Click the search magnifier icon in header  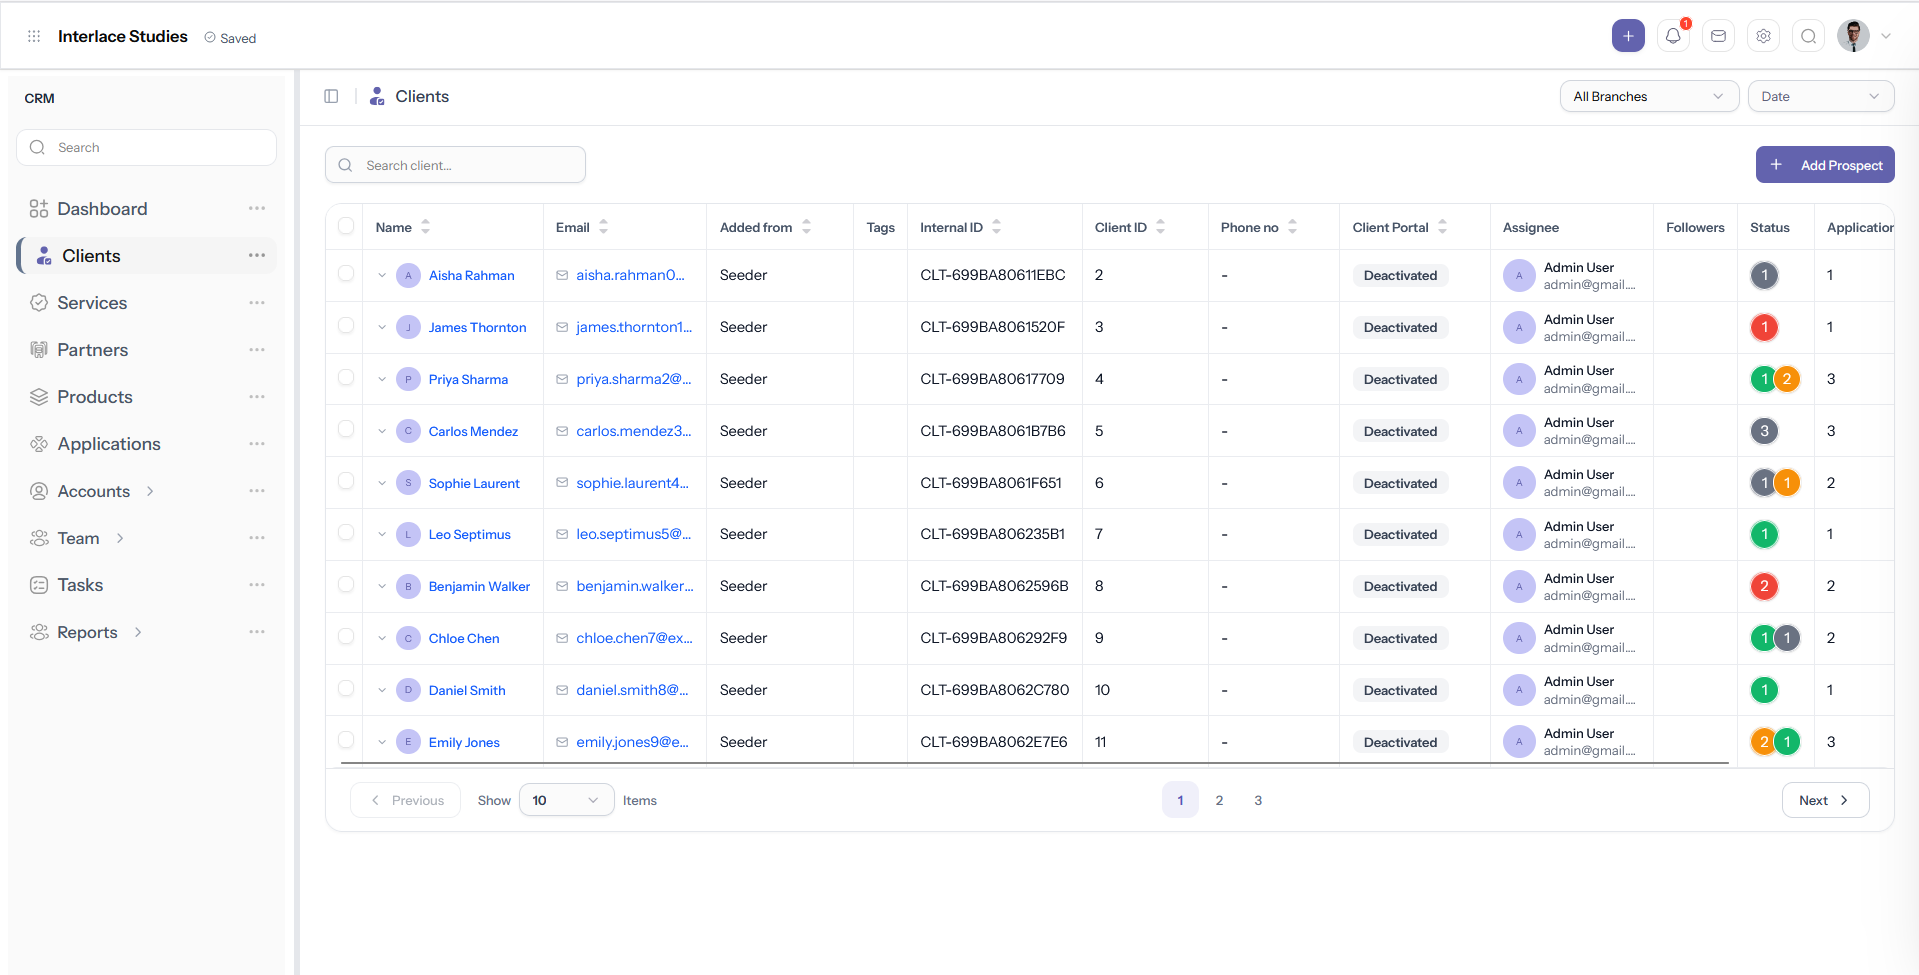(x=1808, y=35)
